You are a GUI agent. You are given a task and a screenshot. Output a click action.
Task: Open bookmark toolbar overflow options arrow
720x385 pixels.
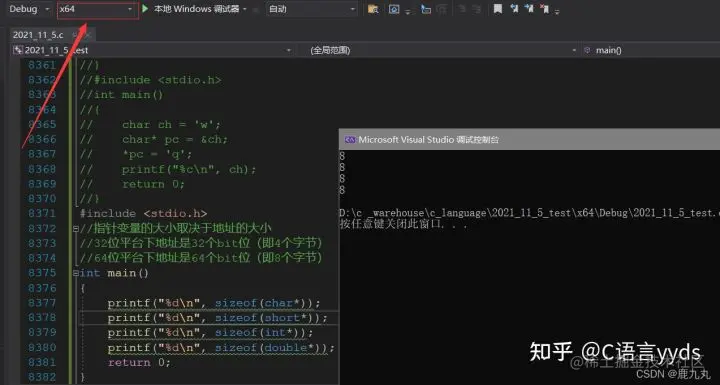click(557, 11)
